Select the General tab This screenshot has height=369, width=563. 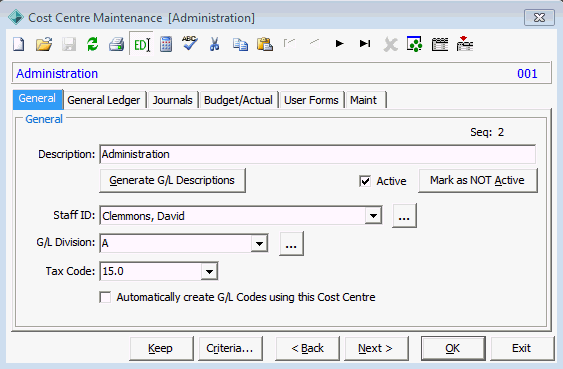click(x=37, y=99)
